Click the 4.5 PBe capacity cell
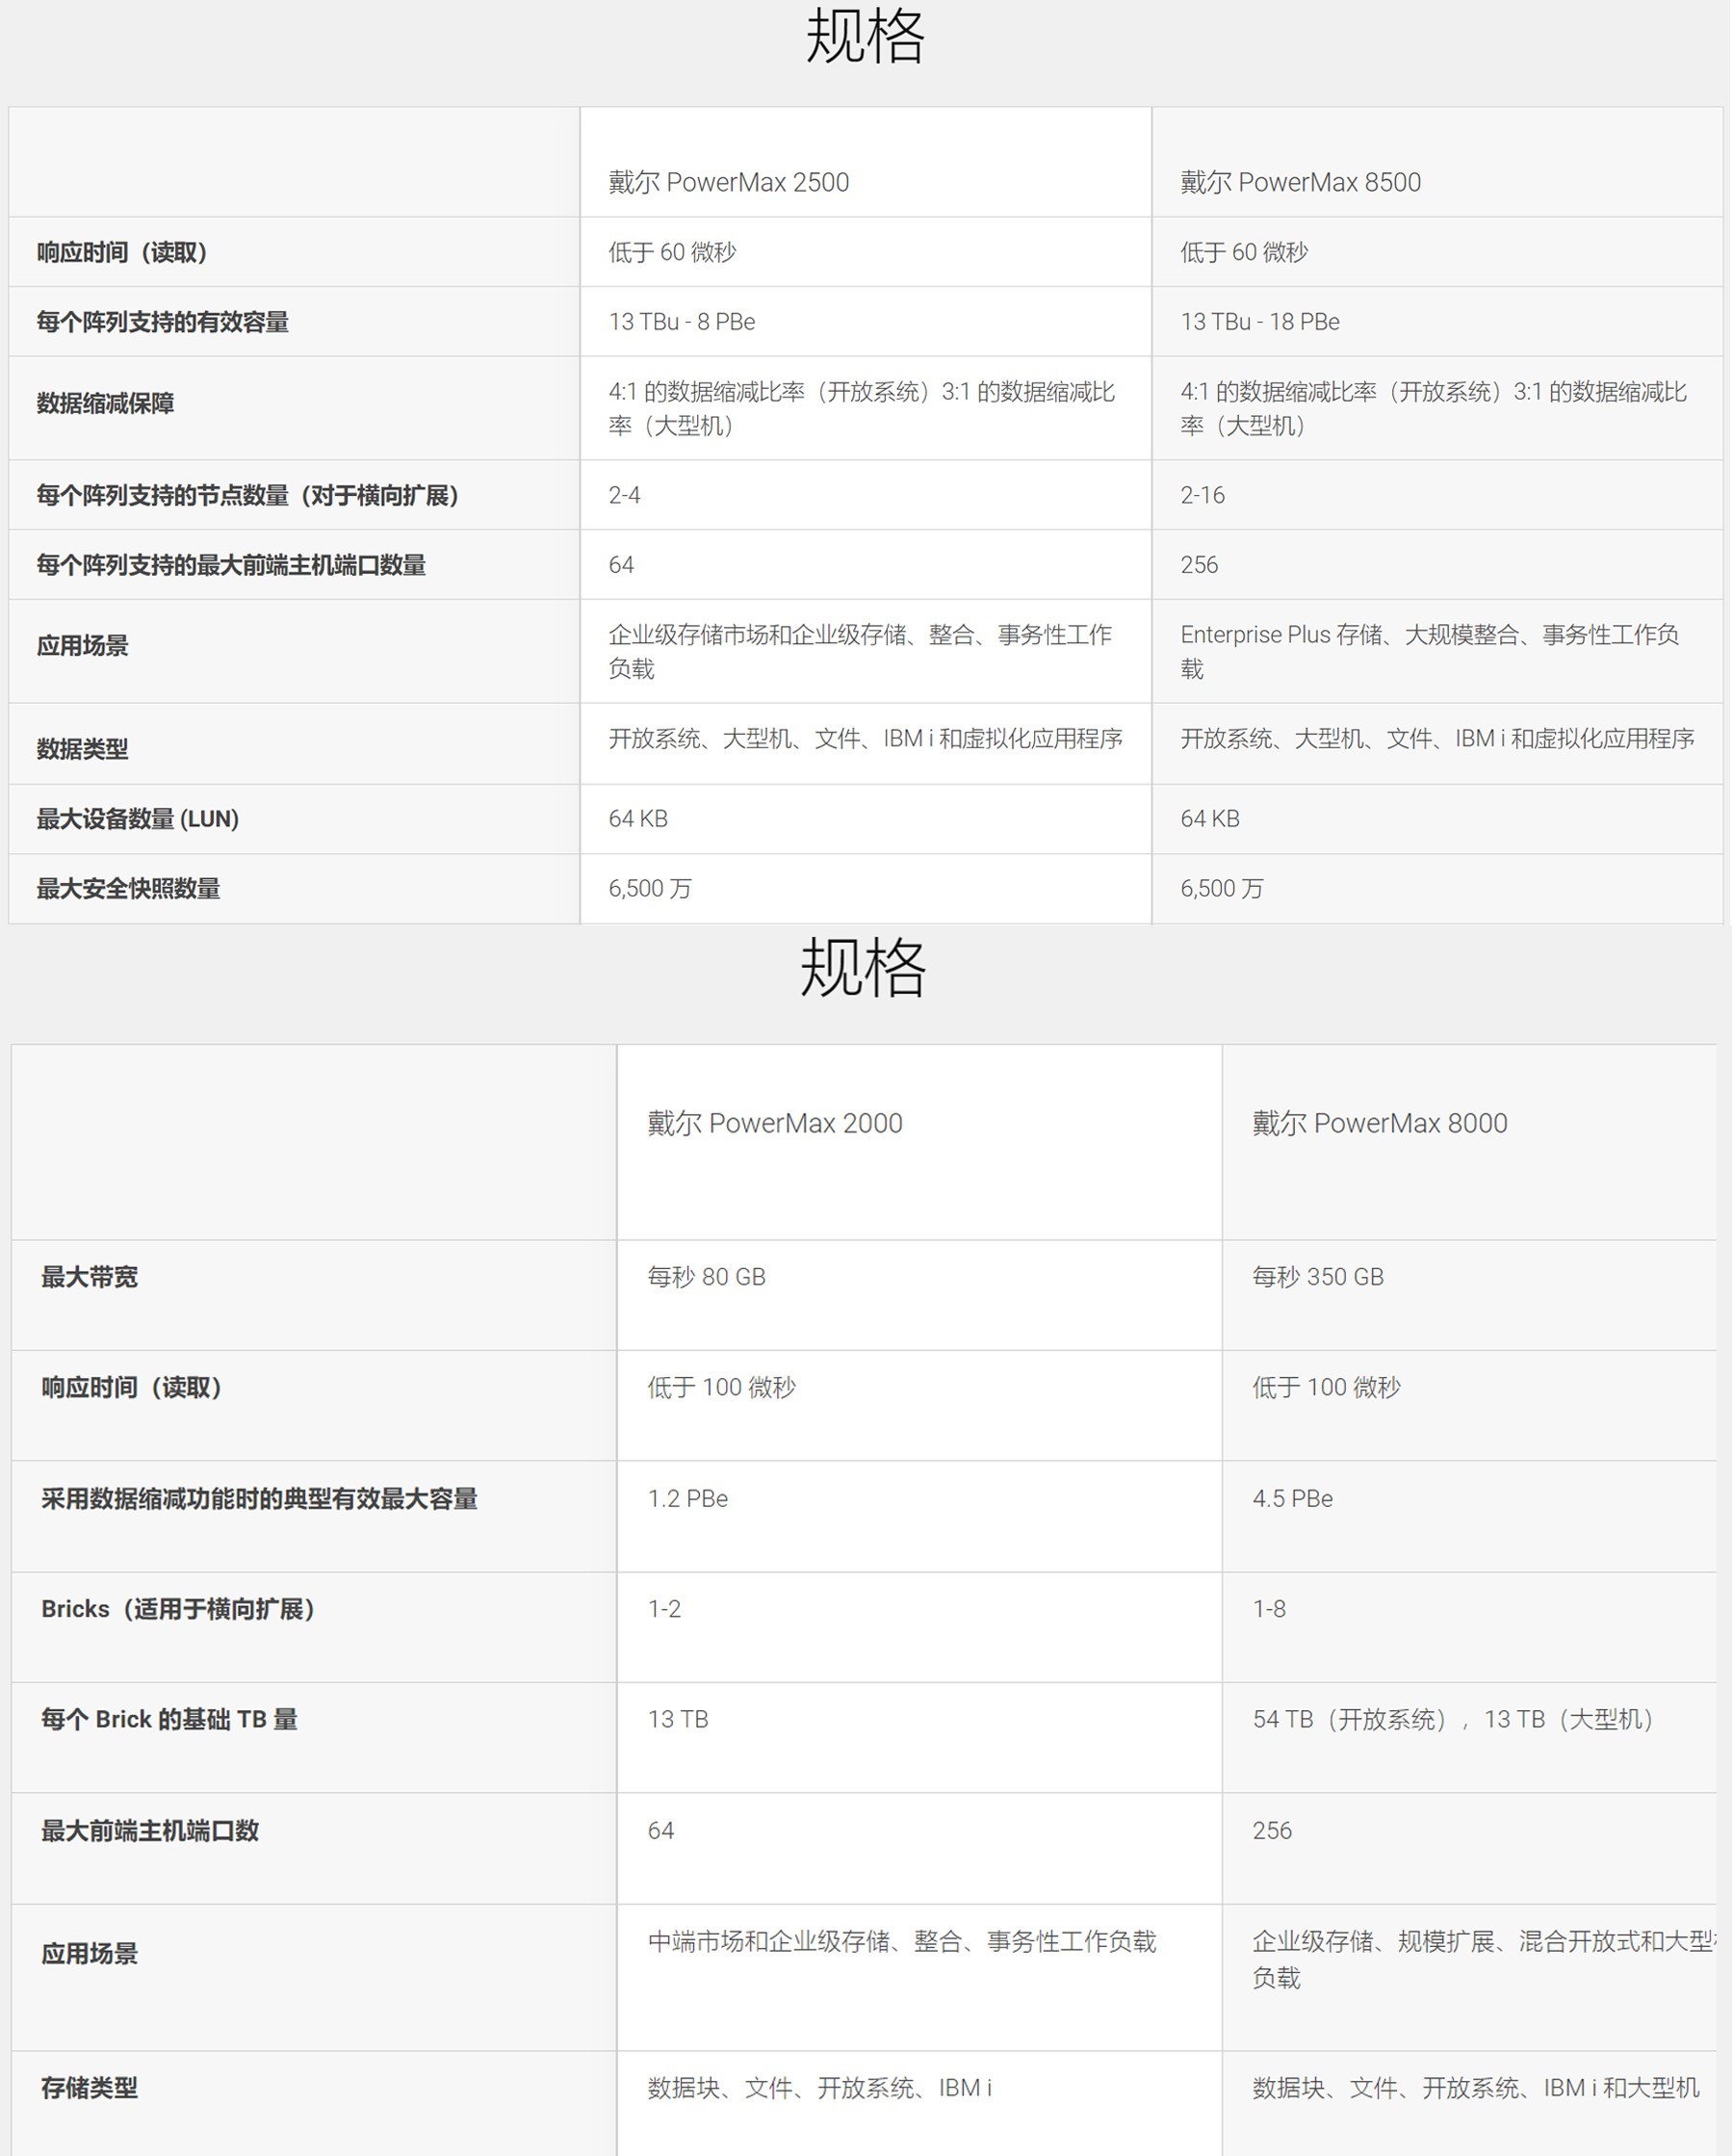The image size is (1733, 2156). pos(1292,1498)
